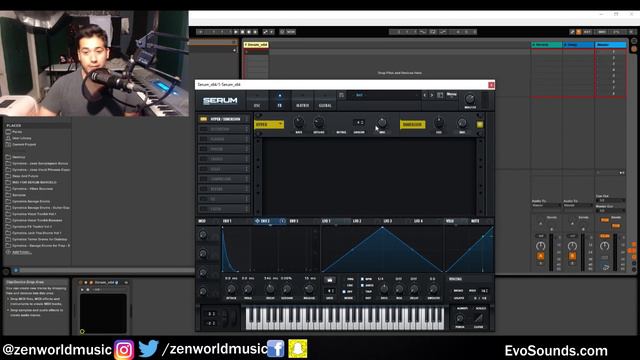Click the pitch bend down range value

tap(211, 323)
